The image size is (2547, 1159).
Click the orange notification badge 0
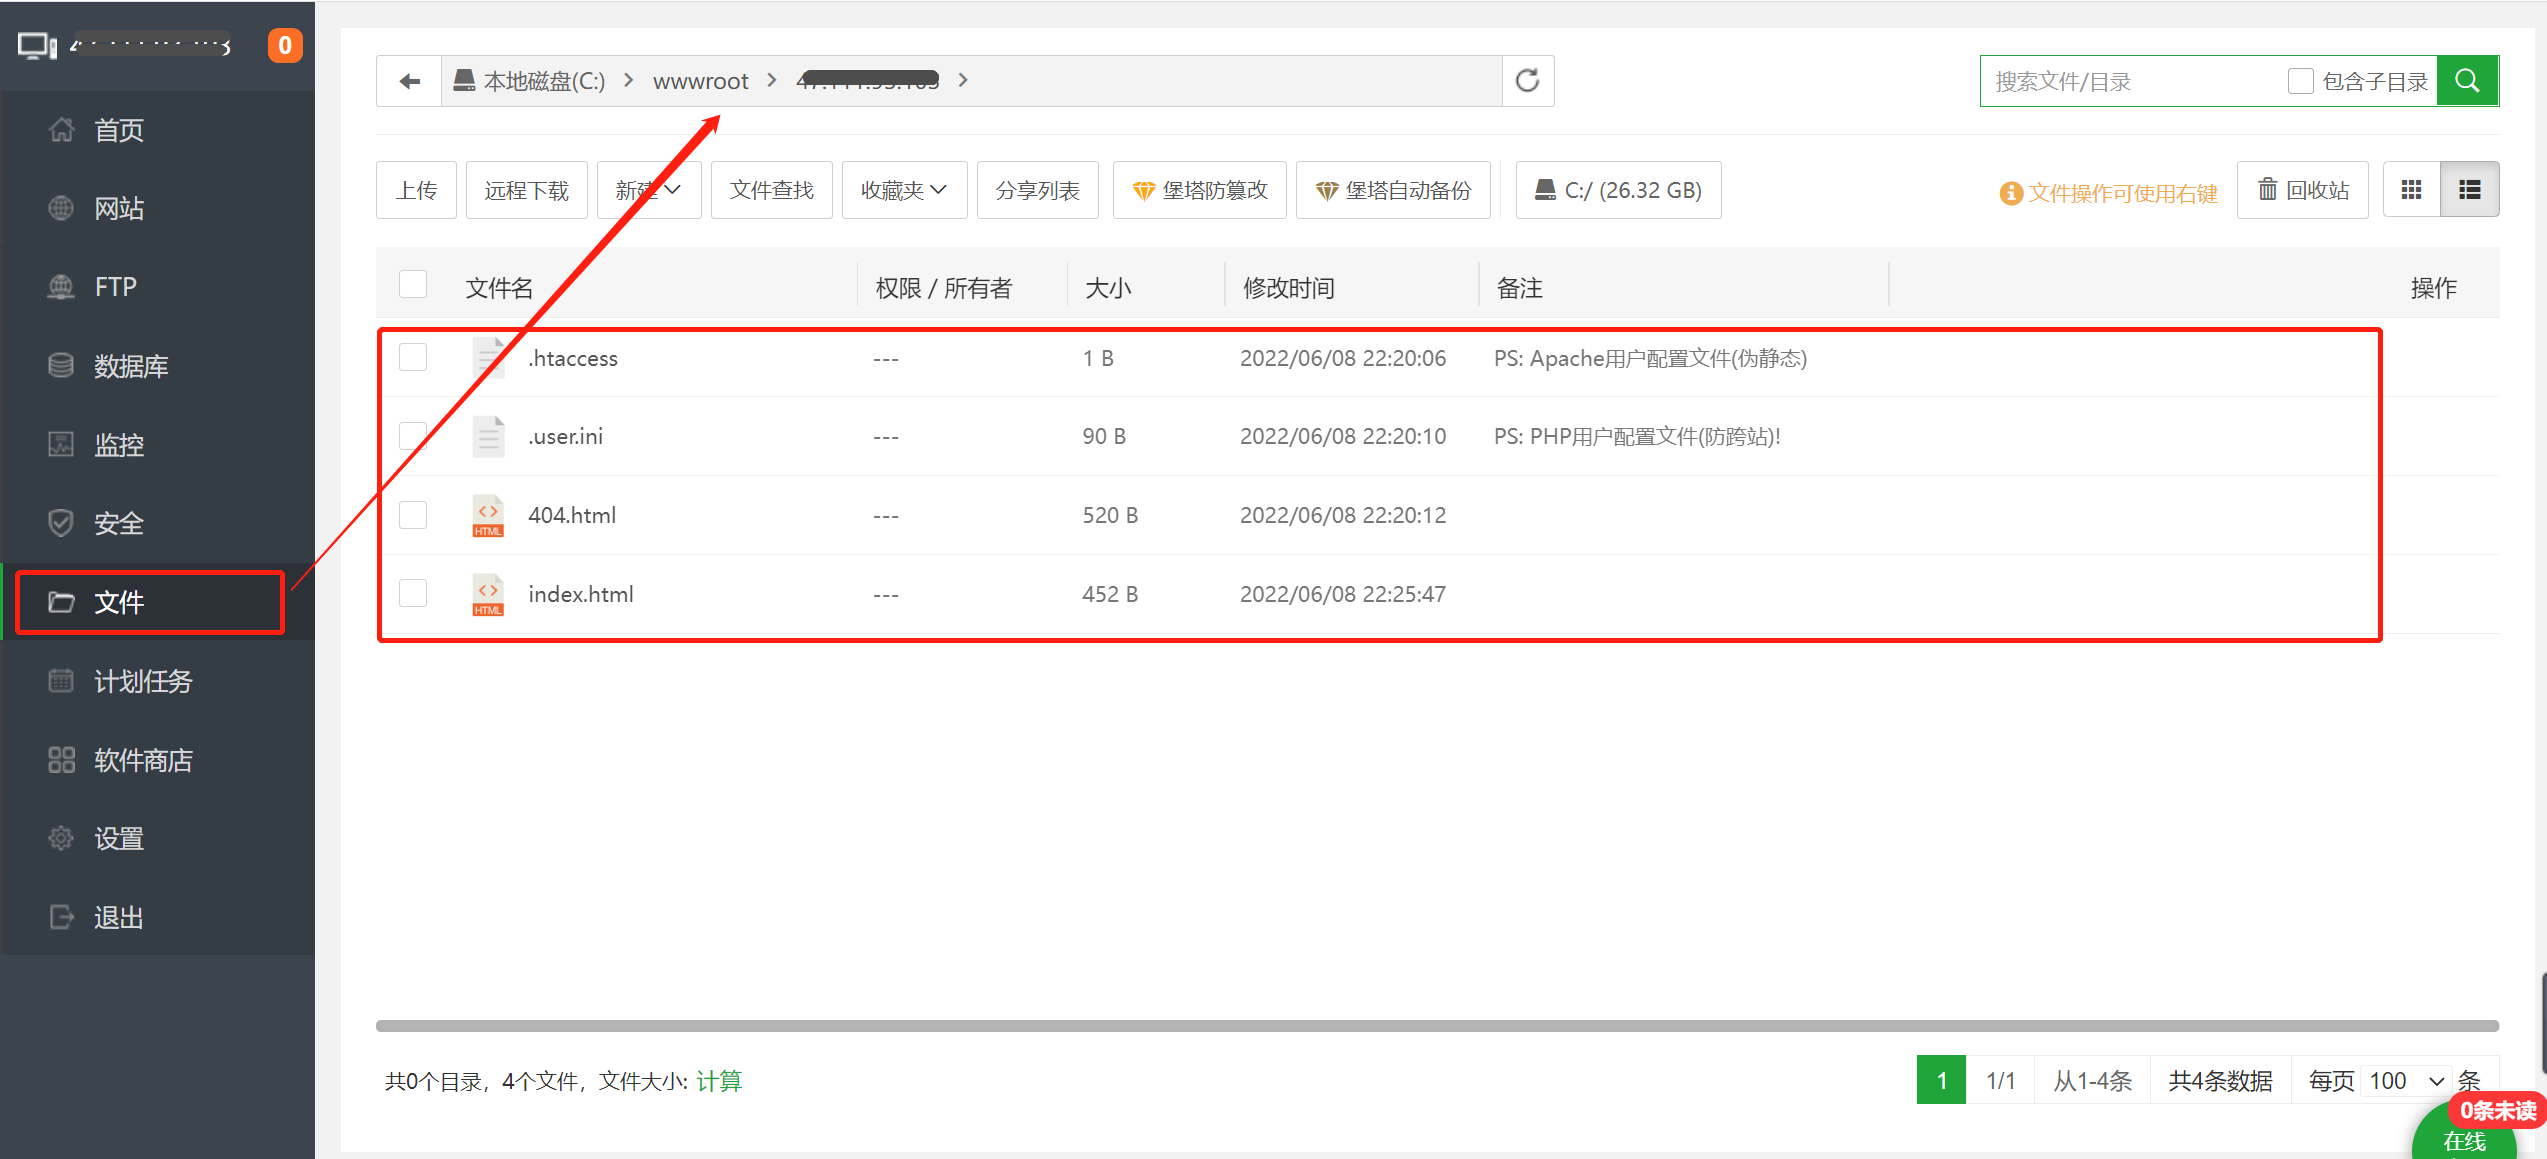285,45
